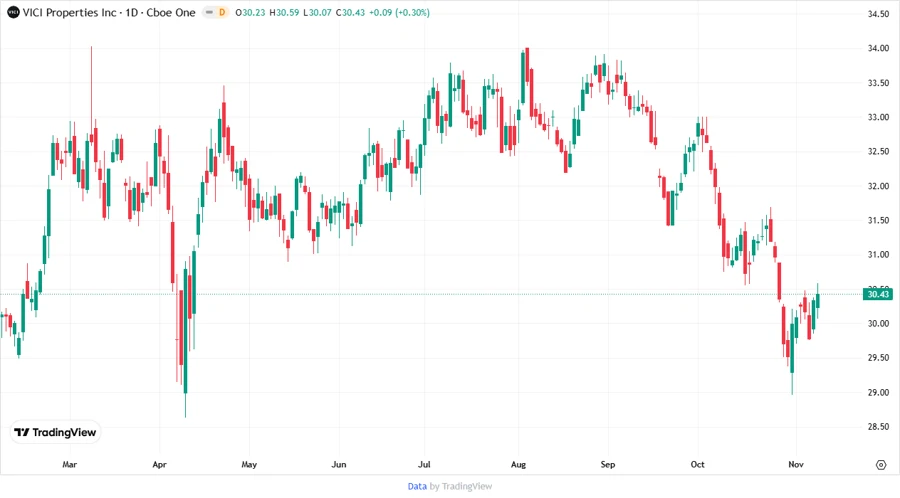Click the 33.00 price axis label
Screen dimensions: 900x498
(878, 117)
